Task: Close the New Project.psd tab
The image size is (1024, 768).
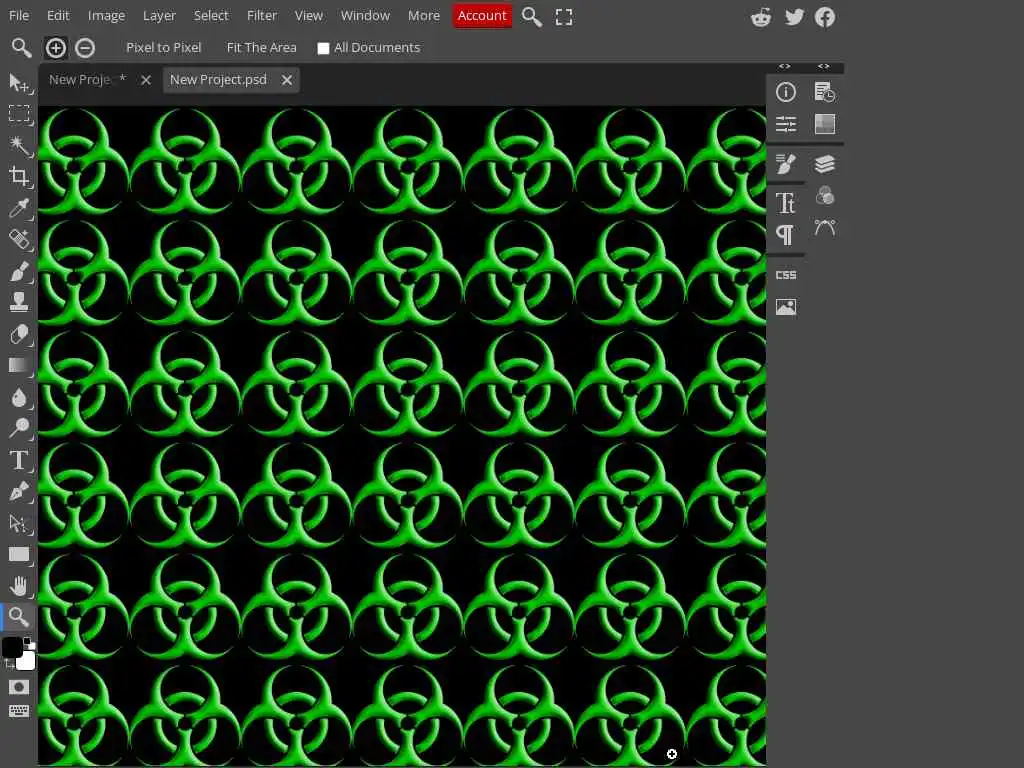Action: click(287, 80)
